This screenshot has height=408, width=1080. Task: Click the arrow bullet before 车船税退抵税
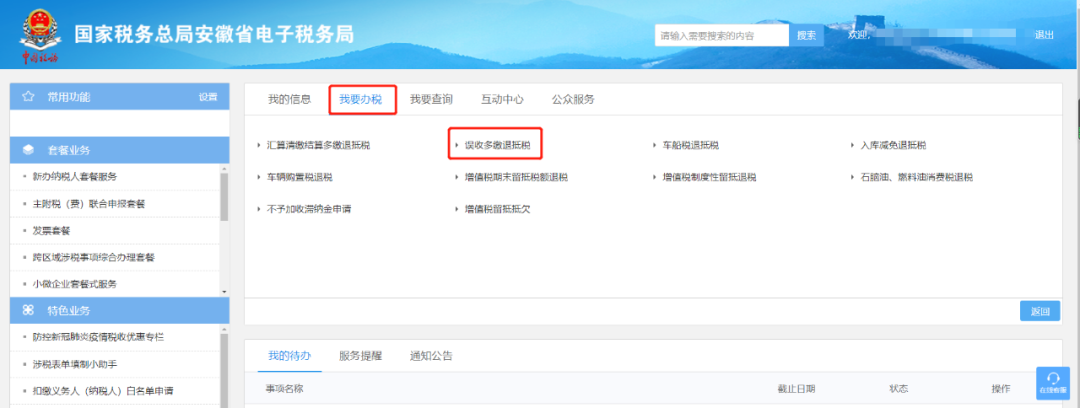(654, 145)
